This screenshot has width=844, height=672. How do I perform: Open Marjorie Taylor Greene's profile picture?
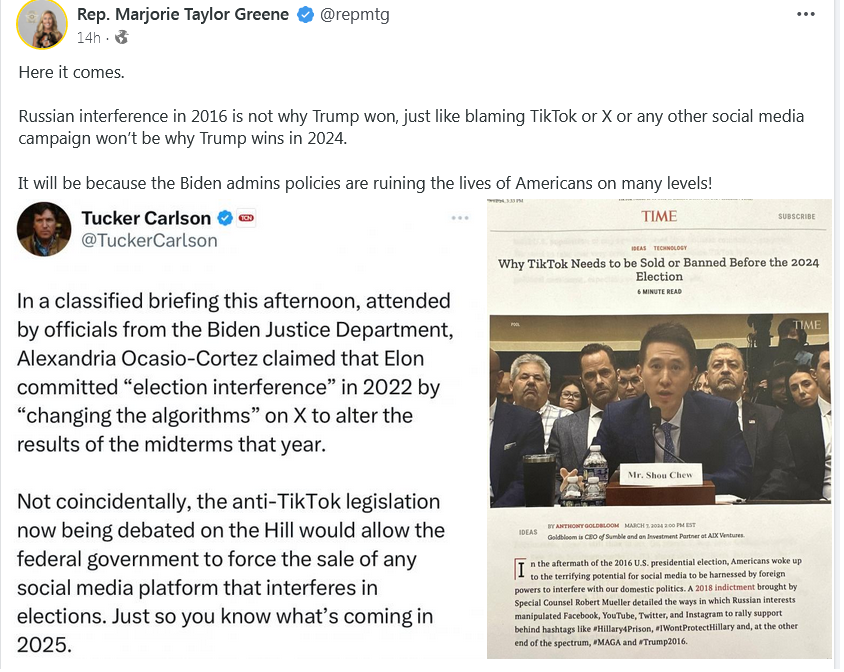point(42,24)
